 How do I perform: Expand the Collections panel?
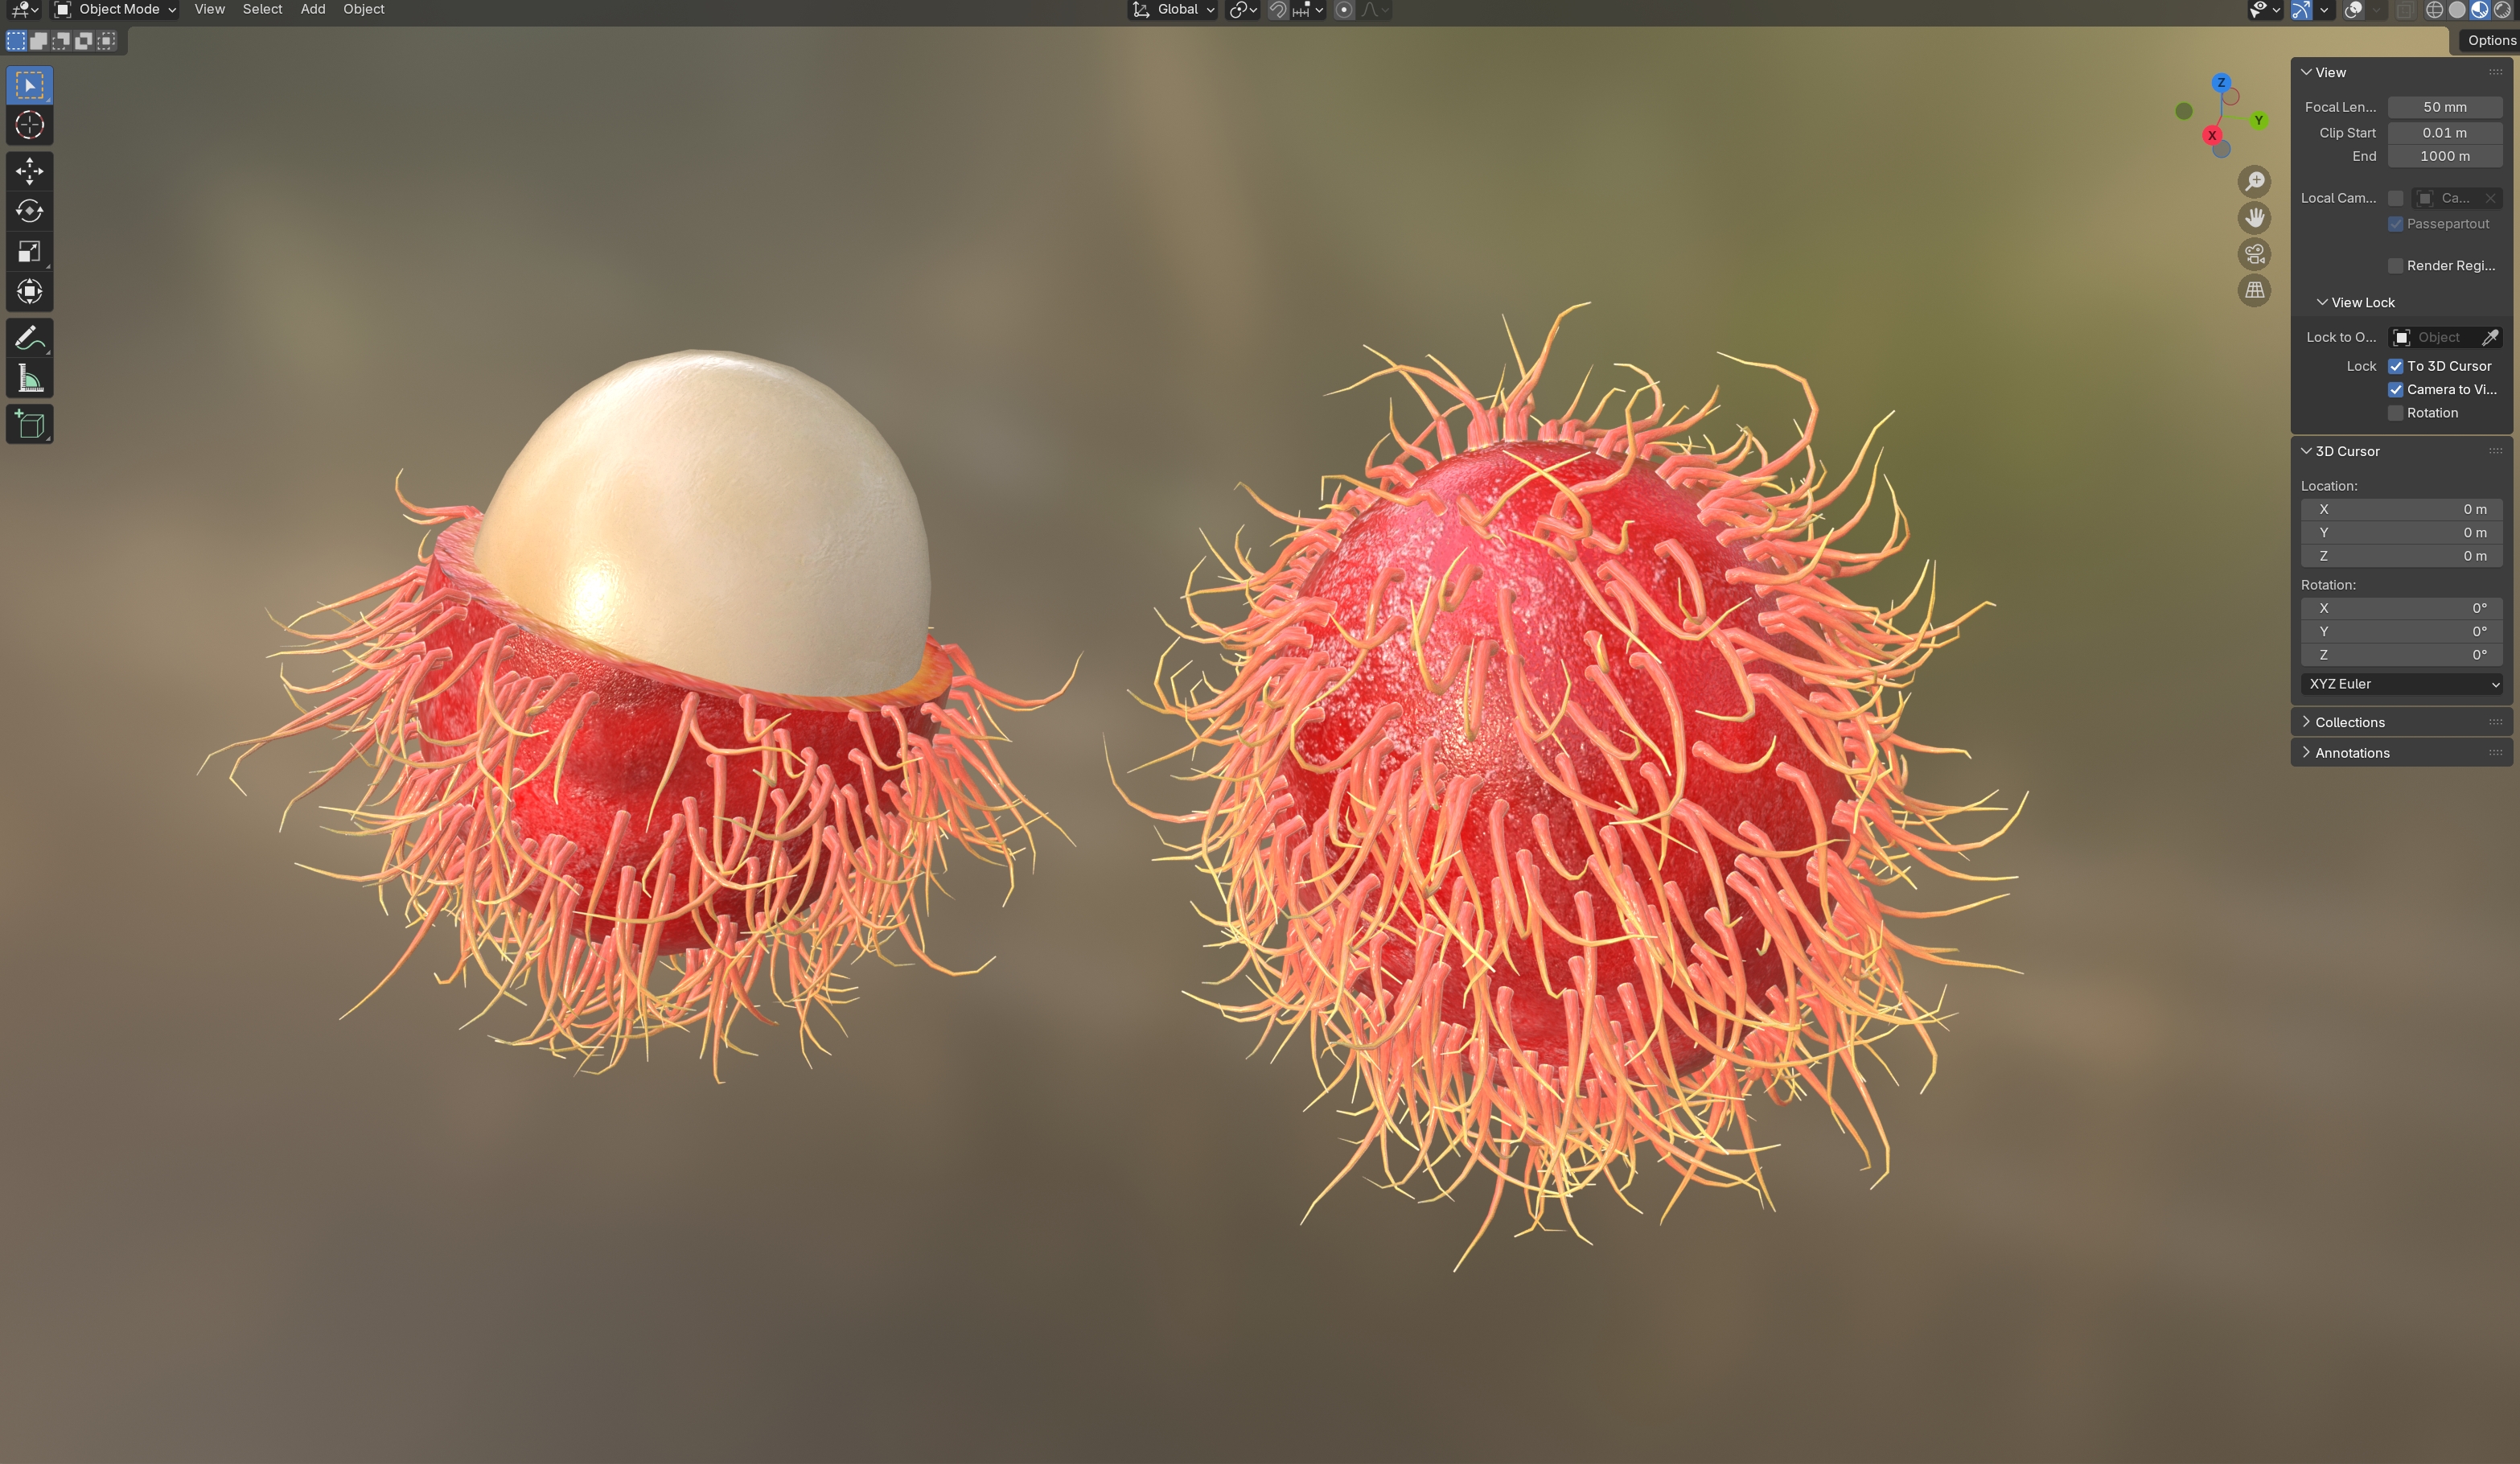[x=2349, y=722]
